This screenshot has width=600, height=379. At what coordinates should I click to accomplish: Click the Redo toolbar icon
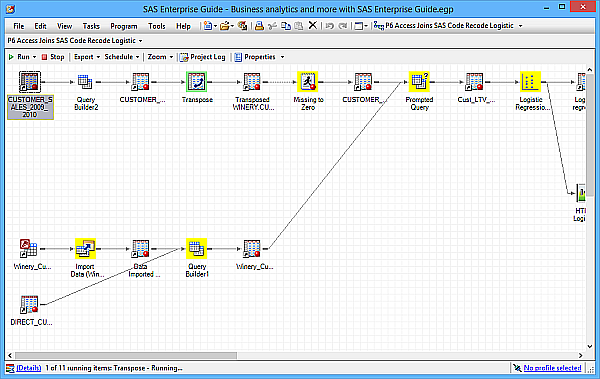(x=343, y=26)
